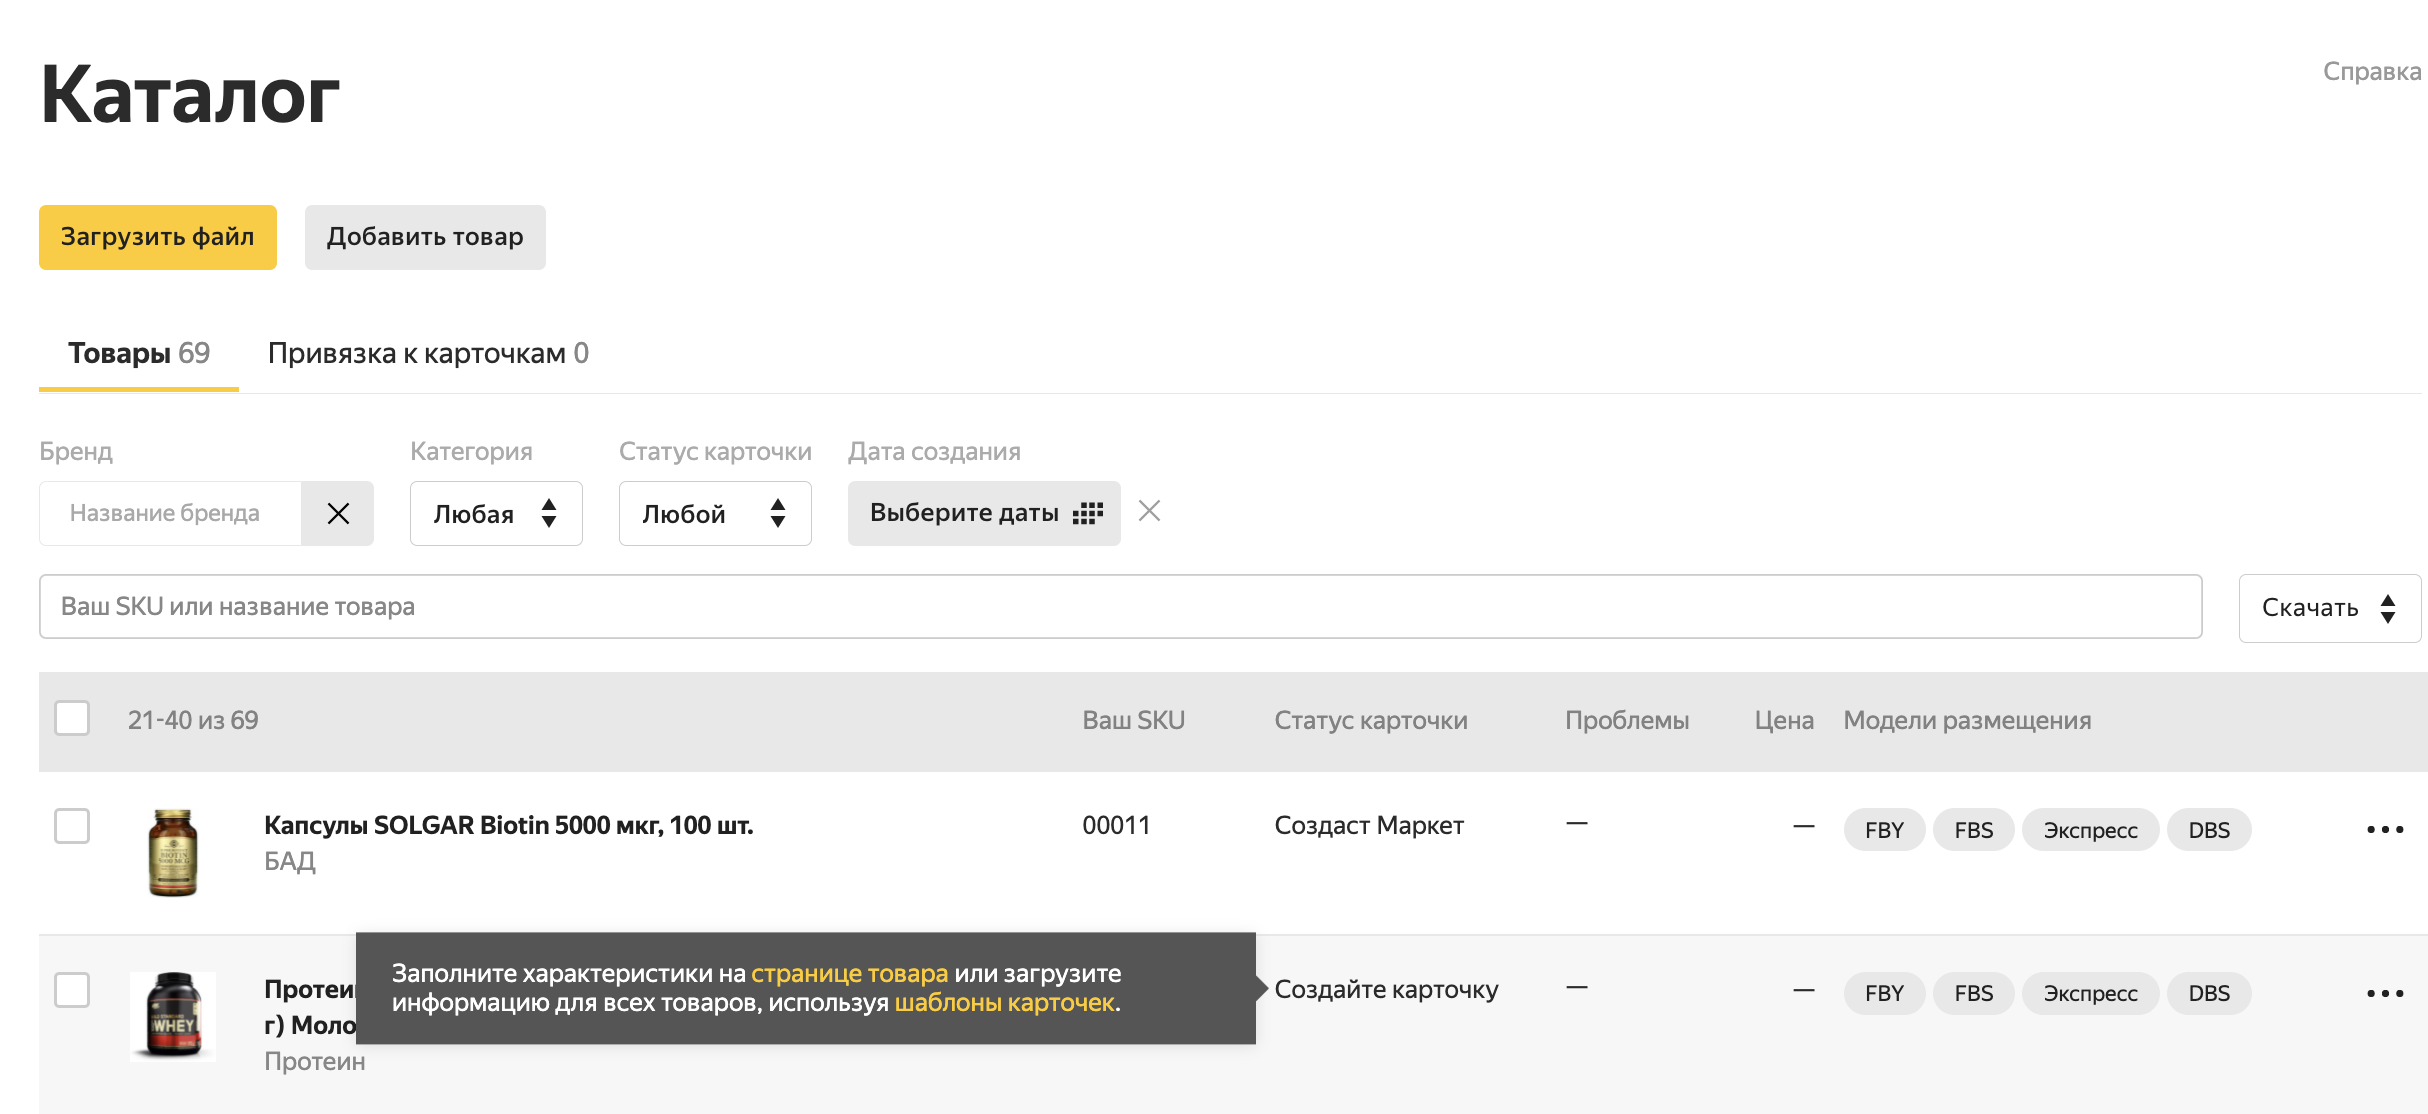Click the Добавить товар button
This screenshot has width=2428, height=1114.
point(425,237)
